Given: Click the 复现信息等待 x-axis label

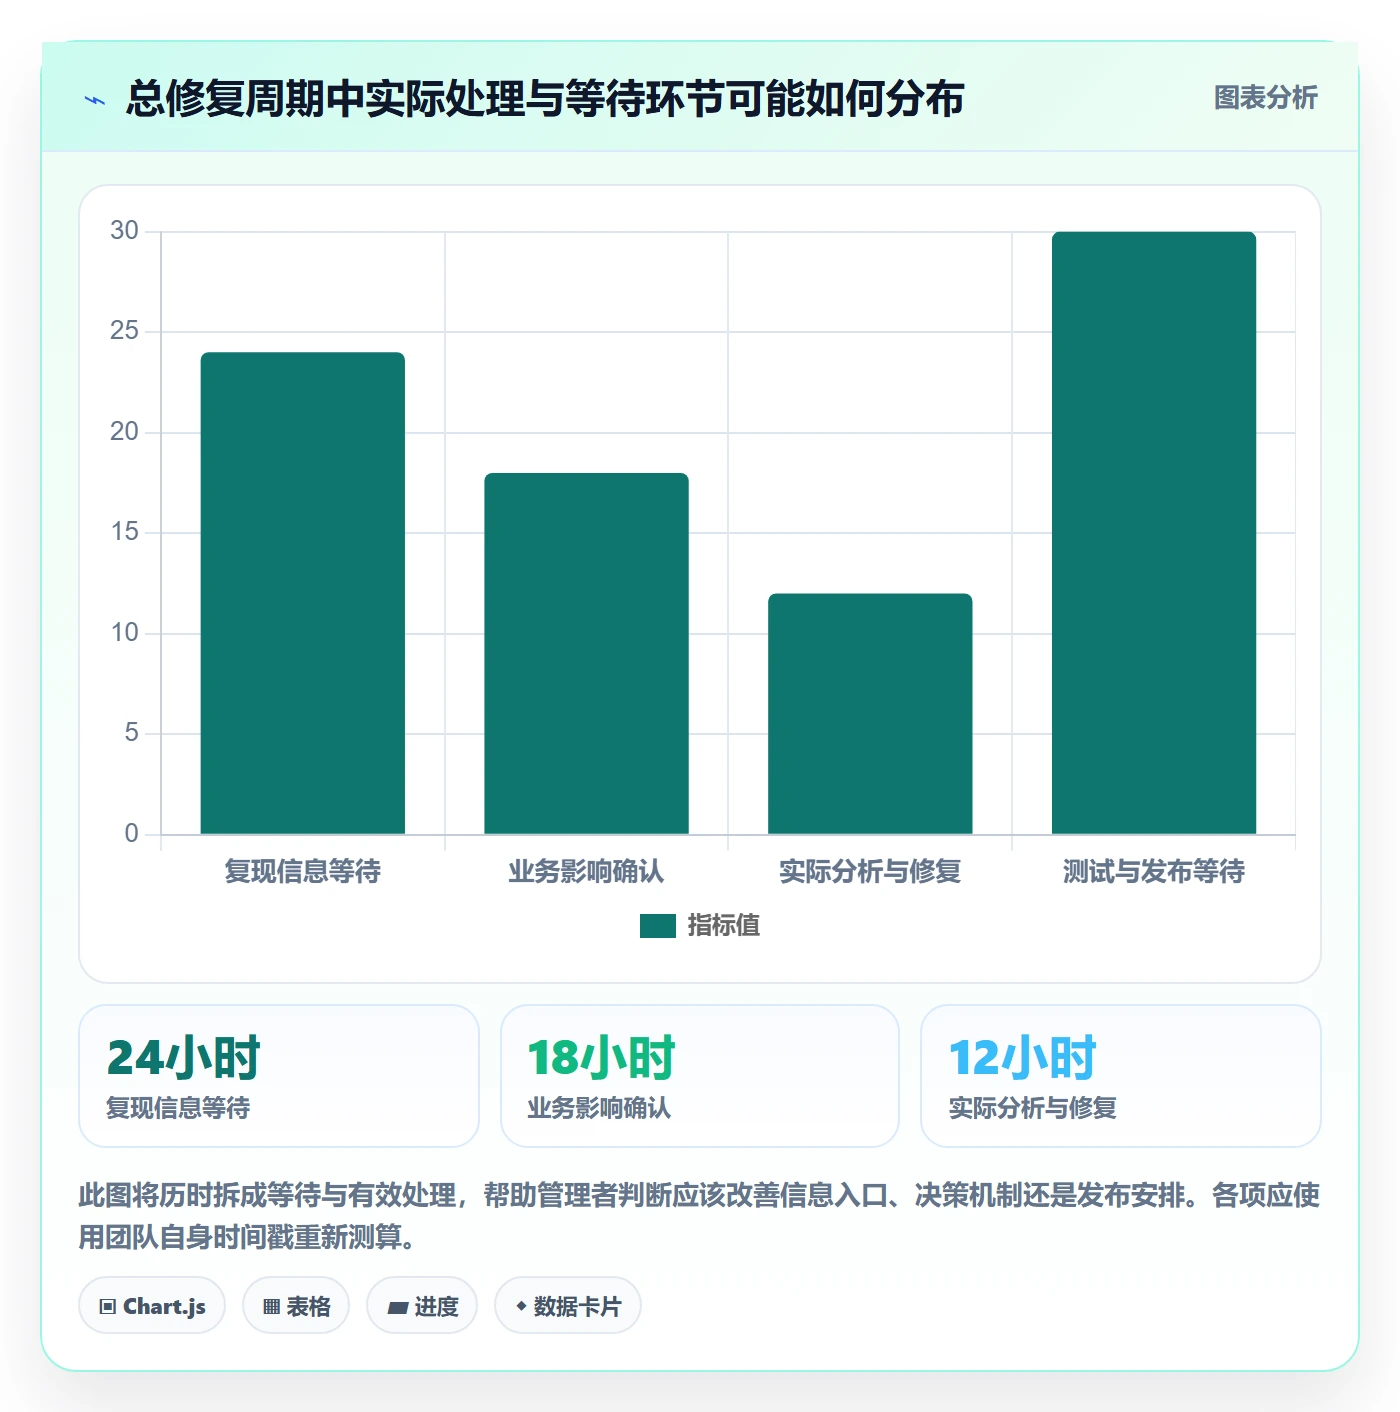Looking at the screenshot, I should click(x=303, y=872).
